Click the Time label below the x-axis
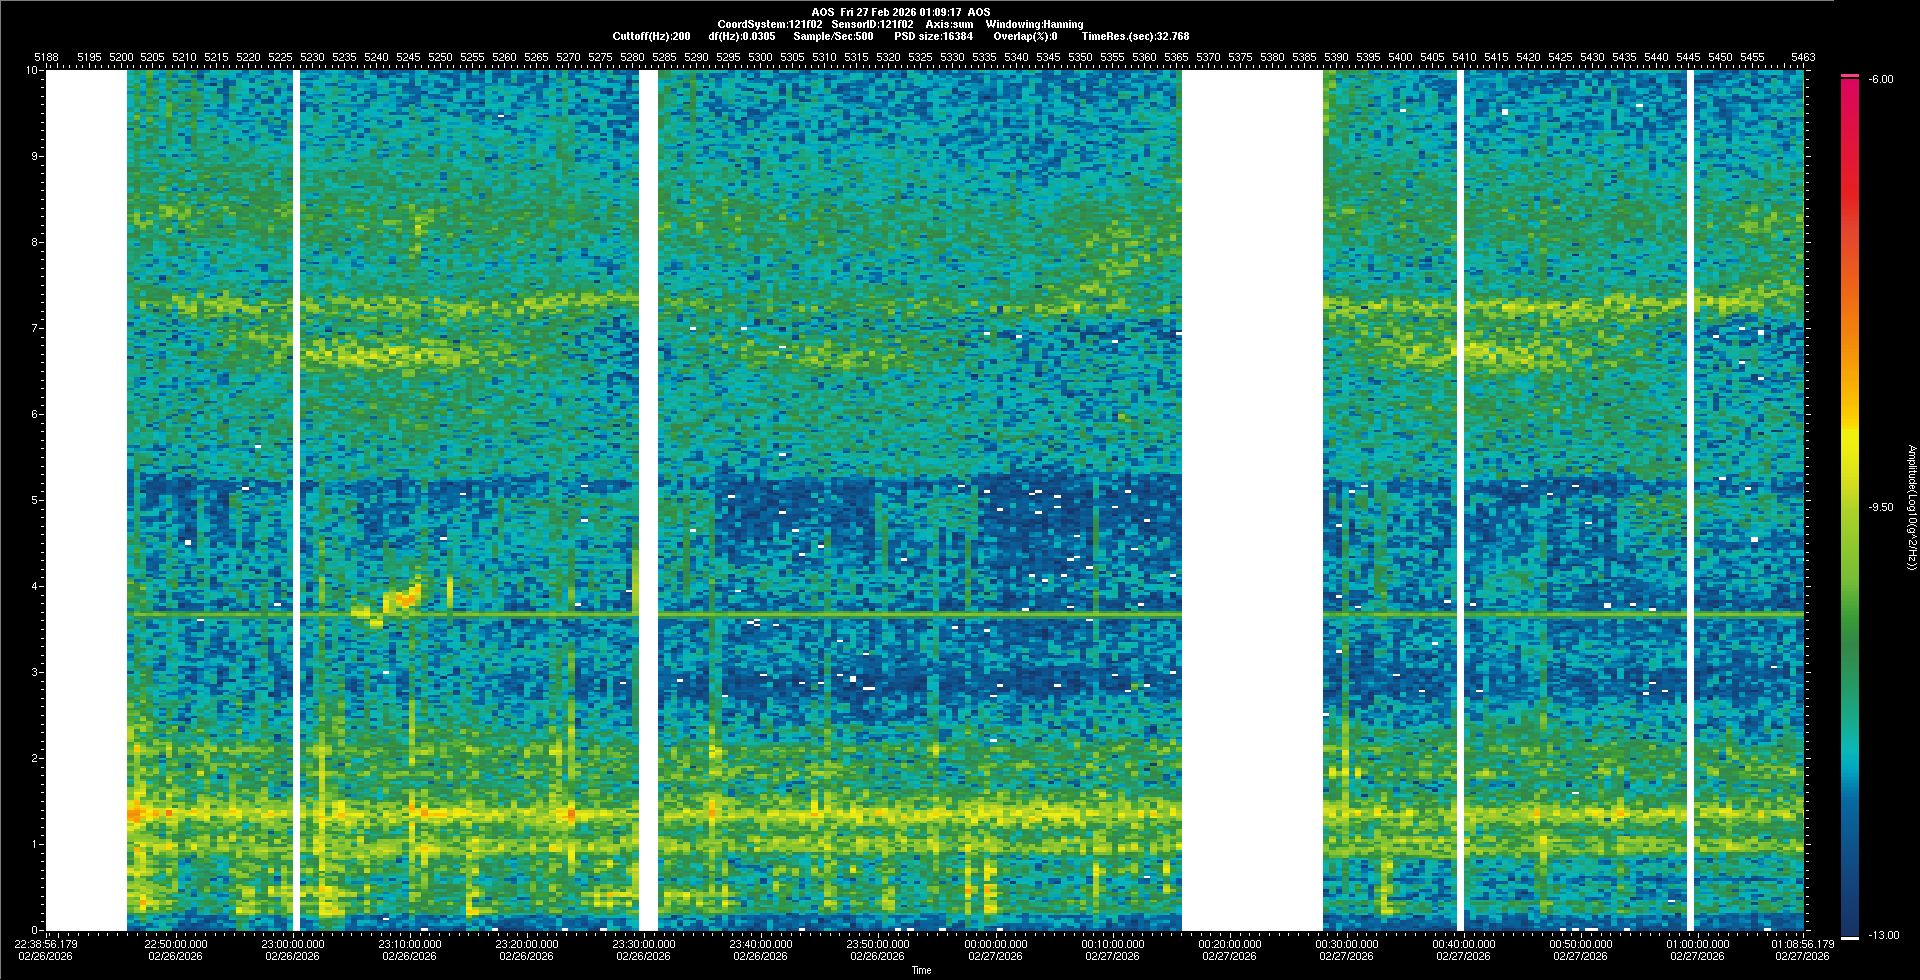Screen dimensions: 1920x980 (x=921, y=970)
